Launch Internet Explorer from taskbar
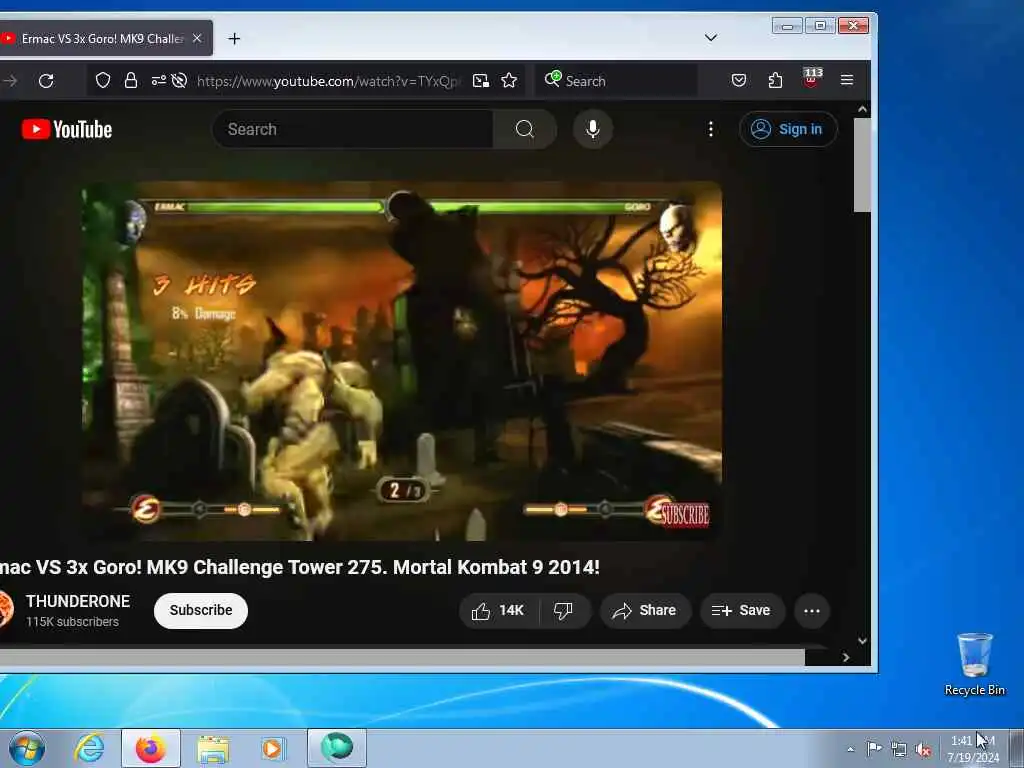1024x768 pixels. pos(89,748)
